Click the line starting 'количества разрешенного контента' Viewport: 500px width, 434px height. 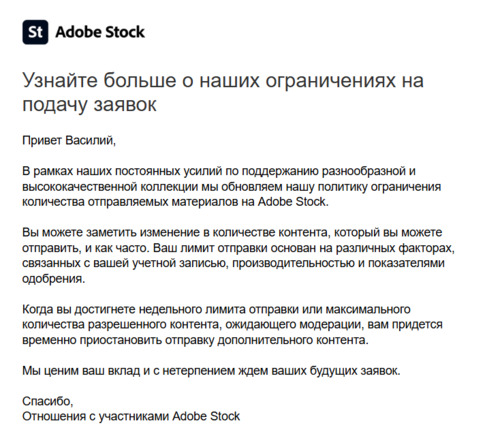click(232, 325)
